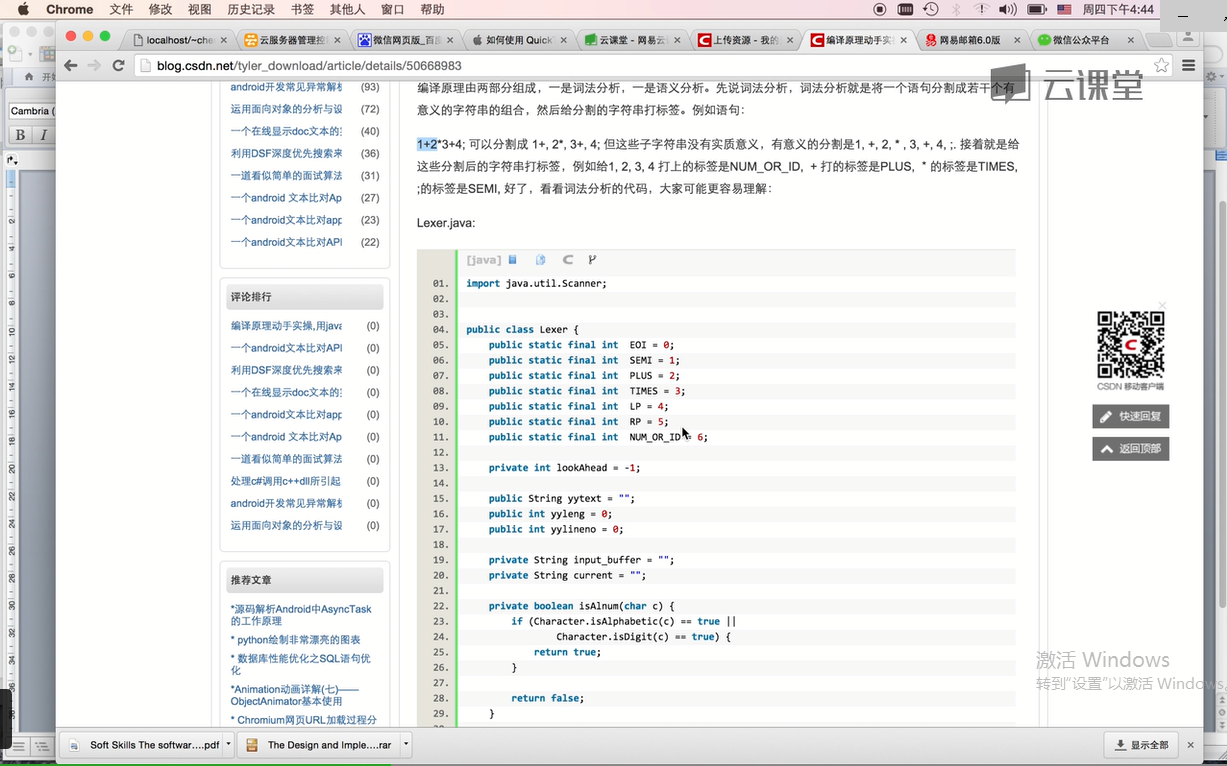The height and width of the screenshot is (766, 1227).
Task: Switch to the 云服务器管理控 tab
Action: 290,40
